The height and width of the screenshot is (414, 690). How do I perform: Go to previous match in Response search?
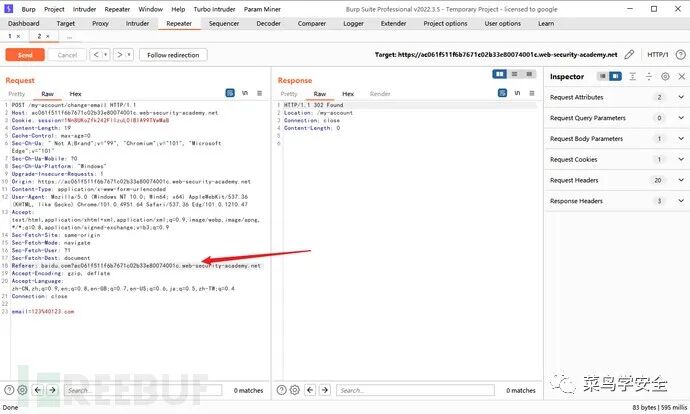click(310, 390)
